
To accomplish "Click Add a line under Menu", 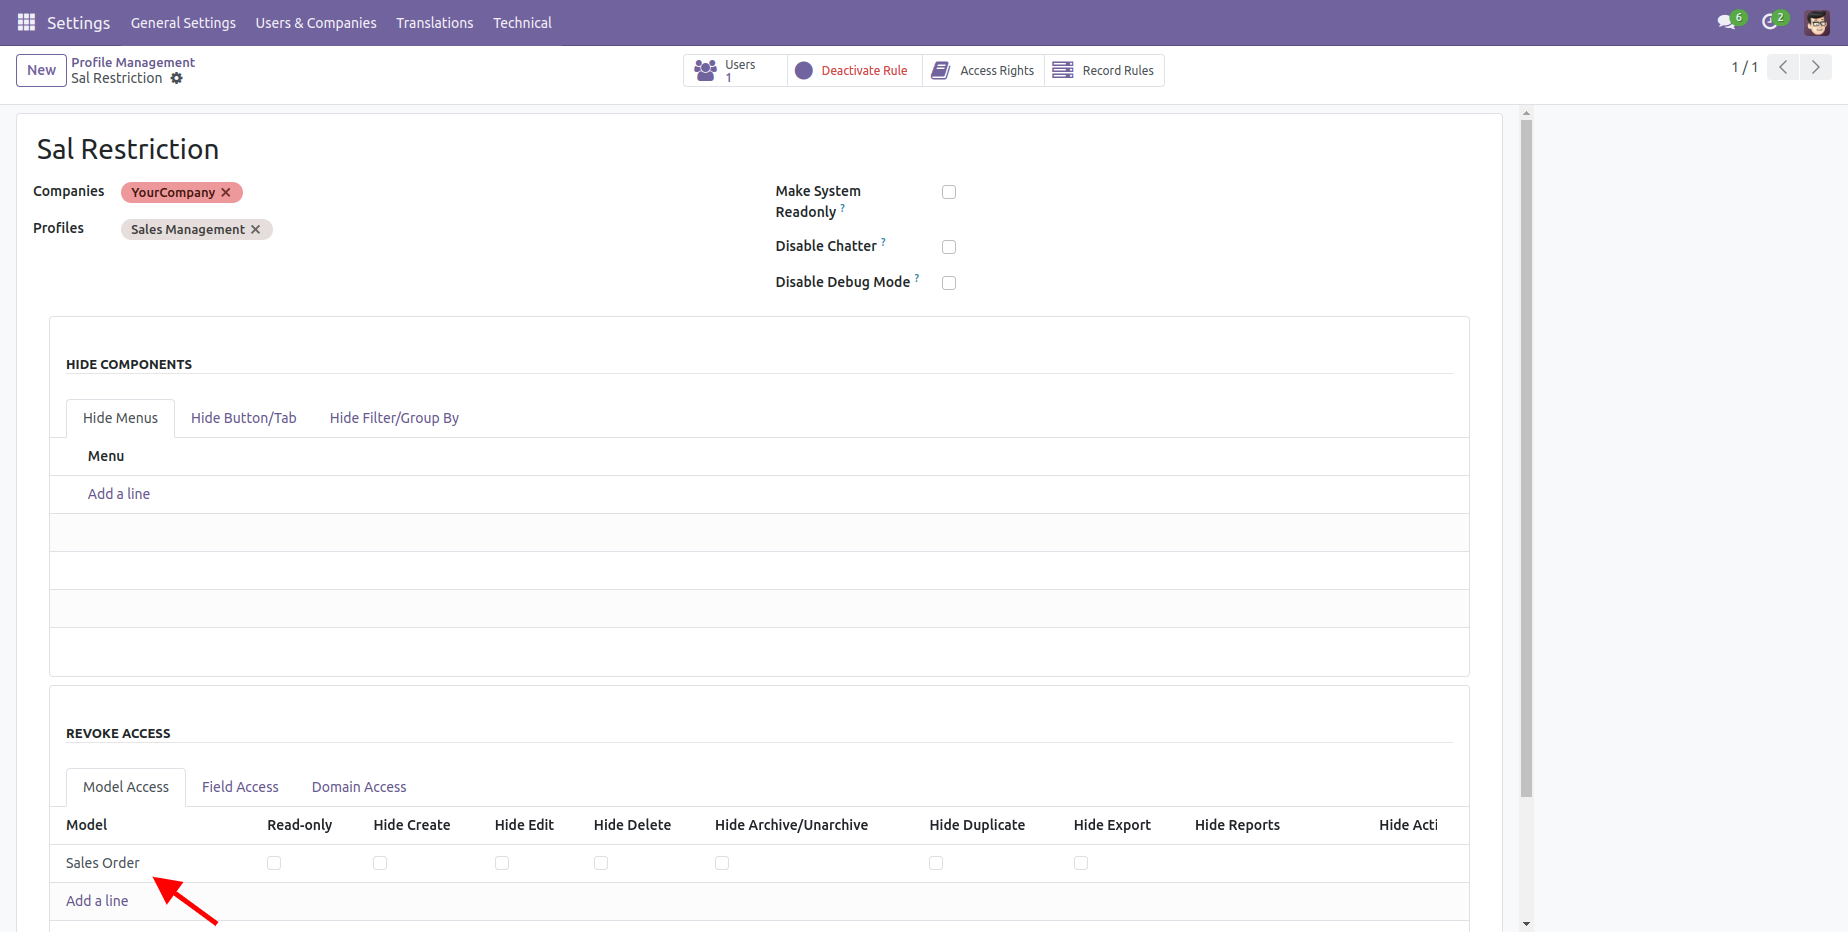I will click(119, 494).
